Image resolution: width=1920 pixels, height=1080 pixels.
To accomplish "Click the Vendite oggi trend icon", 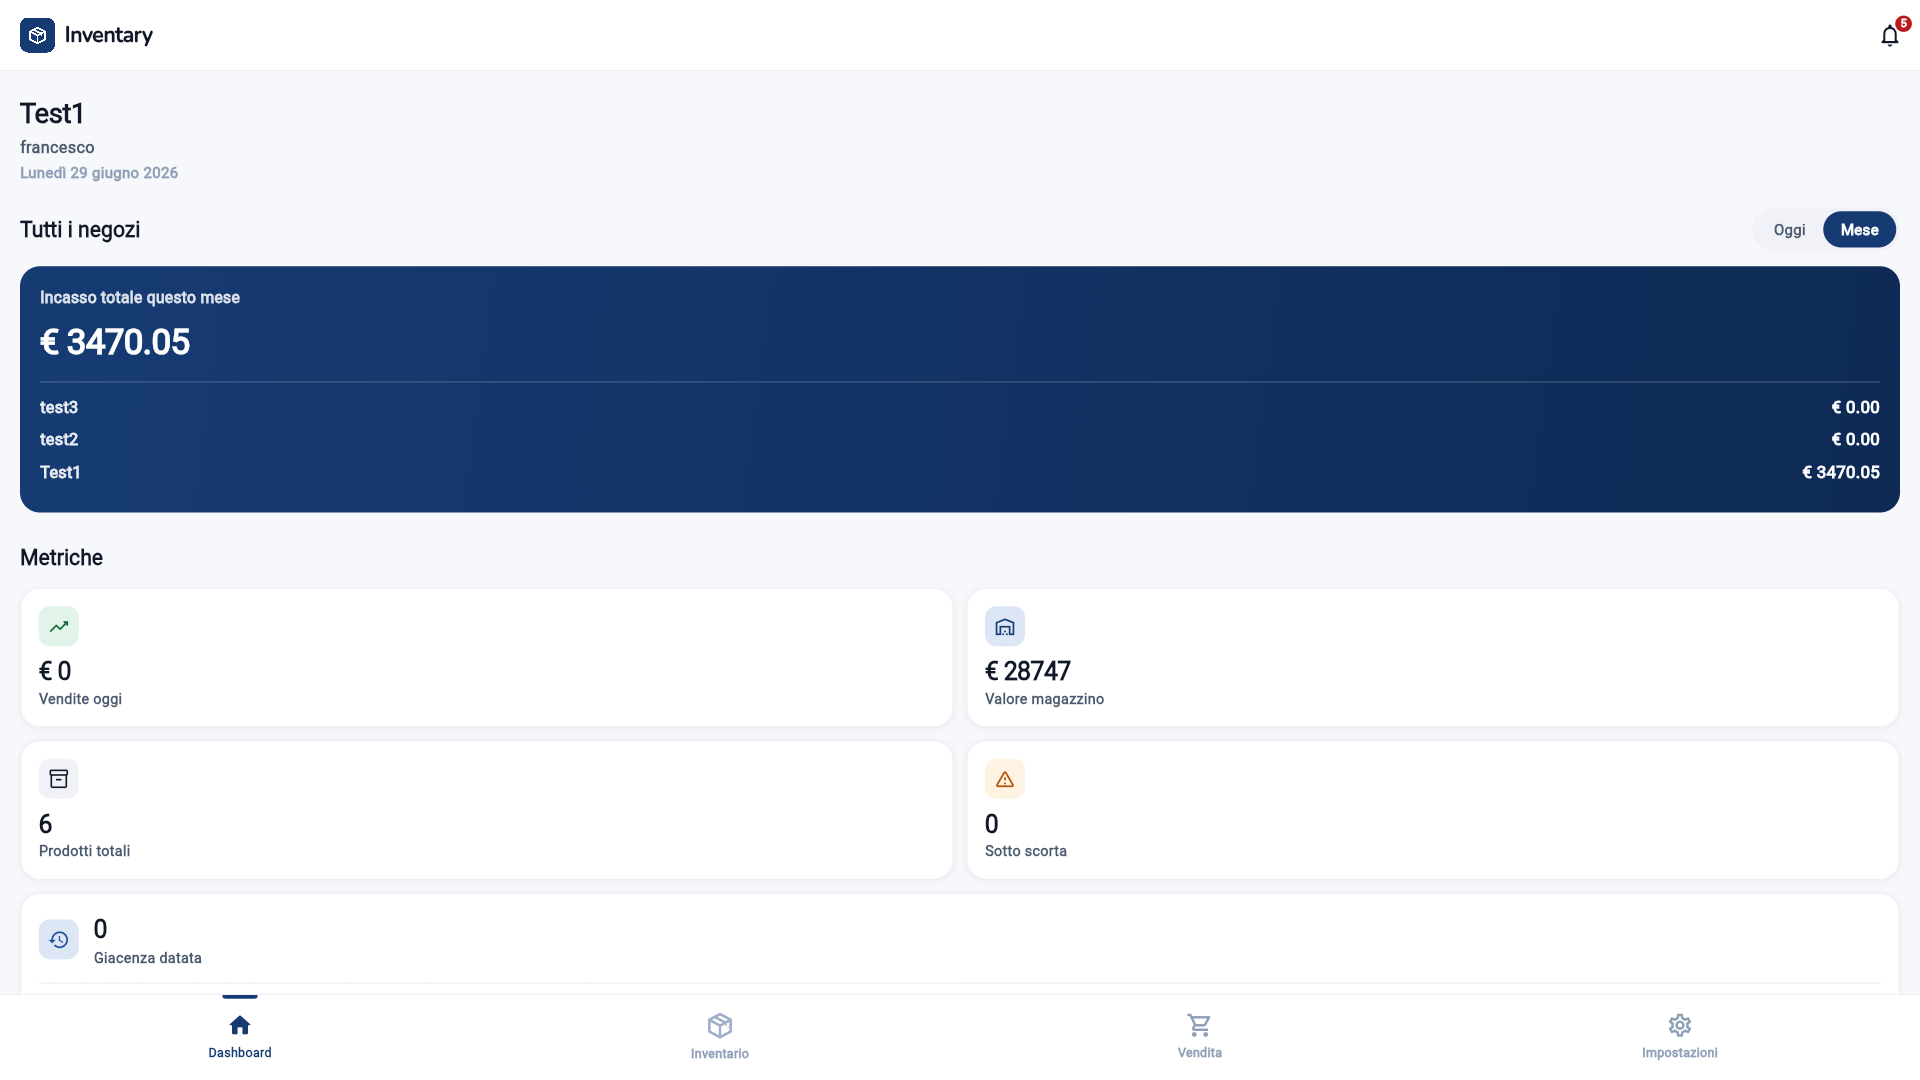I will coord(58,626).
